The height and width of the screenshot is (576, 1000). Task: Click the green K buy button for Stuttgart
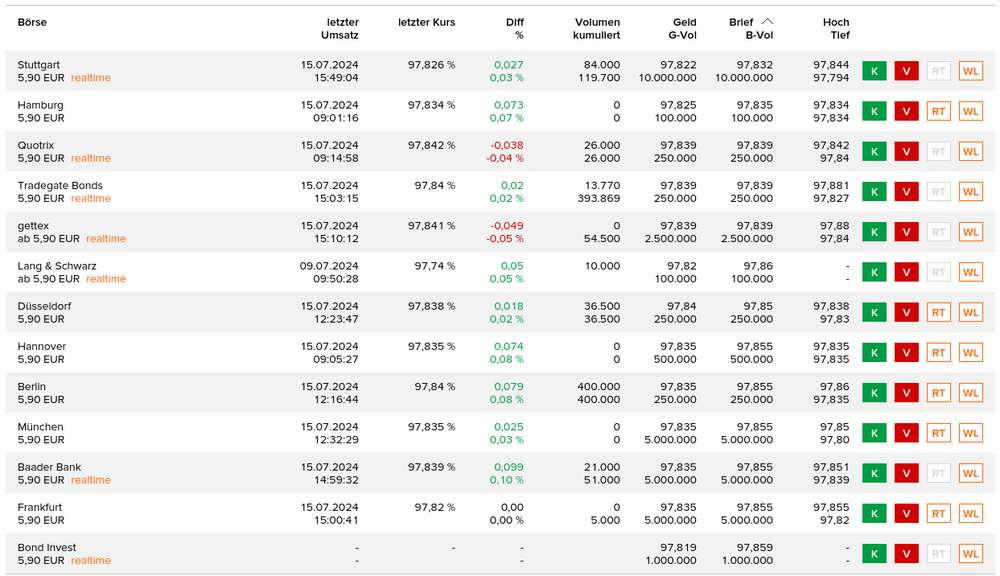click(x=874, y=71)
